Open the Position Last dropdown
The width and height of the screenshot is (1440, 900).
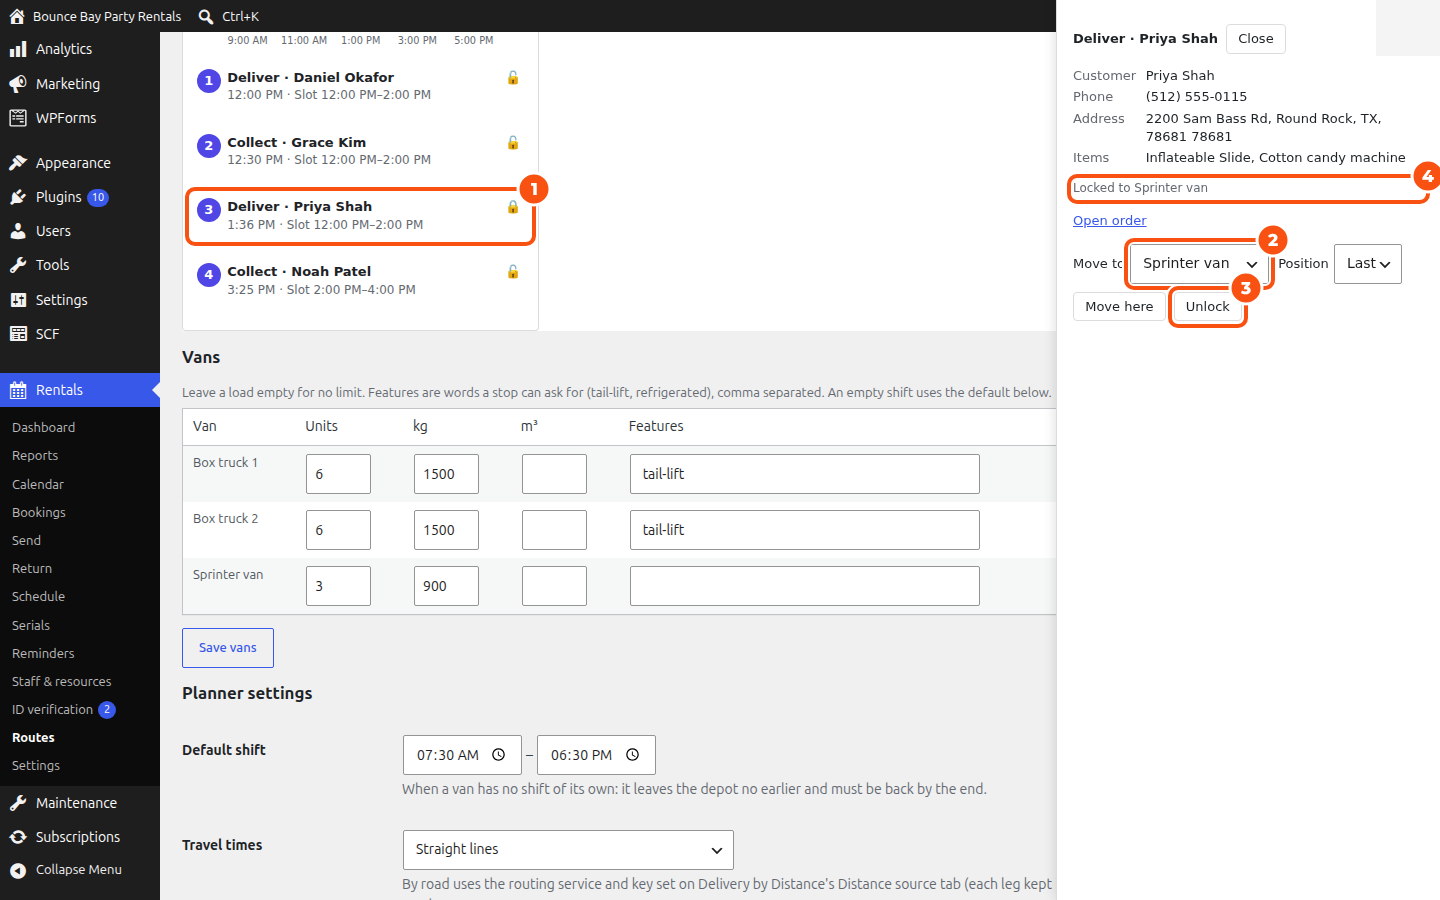point(1368,264)
